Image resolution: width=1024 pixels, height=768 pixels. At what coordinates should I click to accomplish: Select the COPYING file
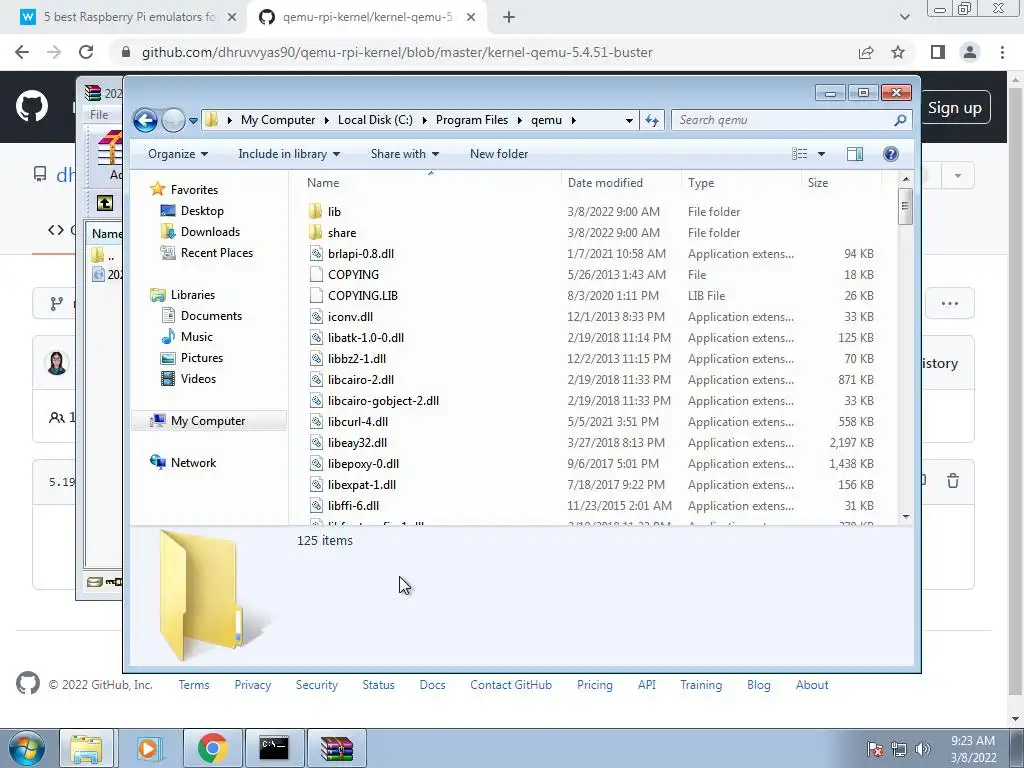[353, 275]
